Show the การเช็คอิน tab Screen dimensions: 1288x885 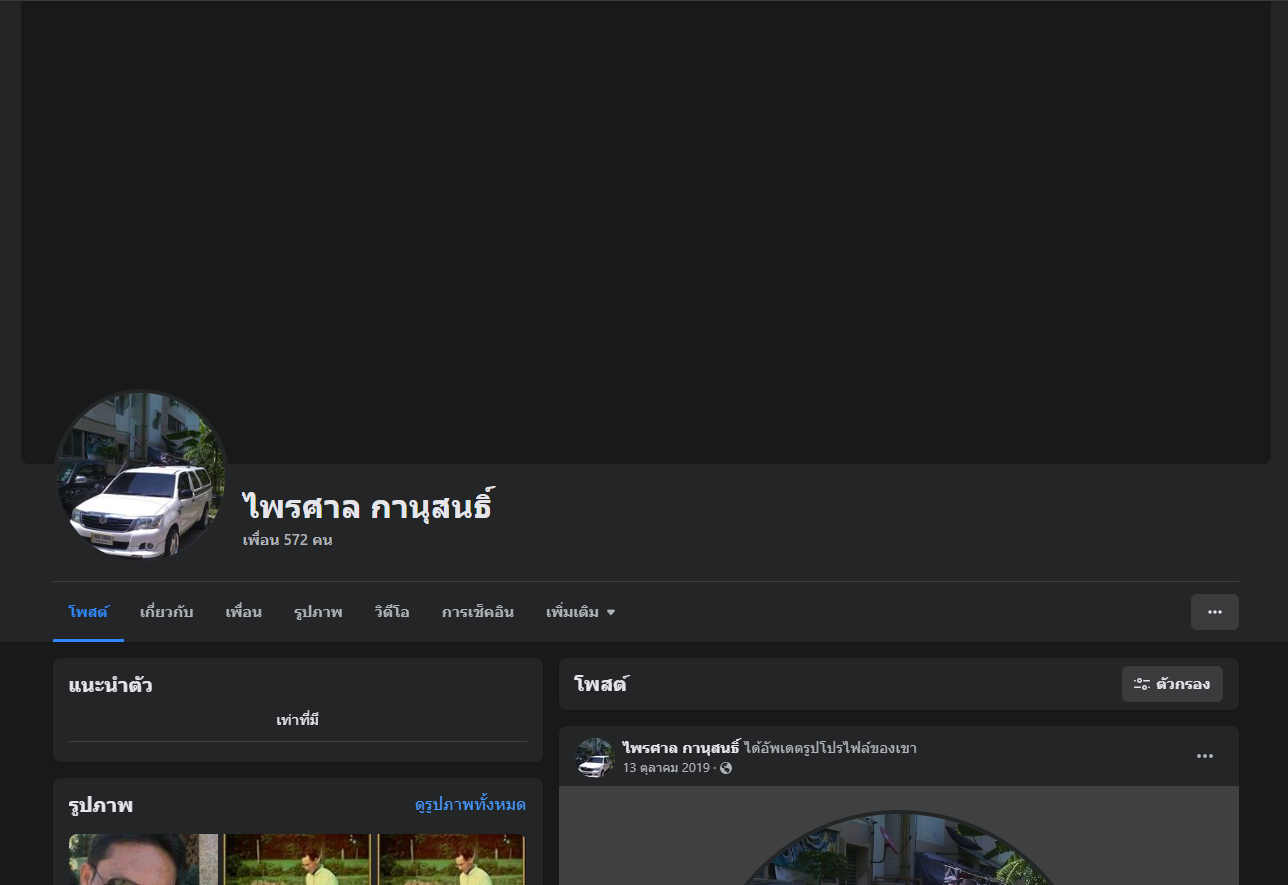(x=478, y=612)
